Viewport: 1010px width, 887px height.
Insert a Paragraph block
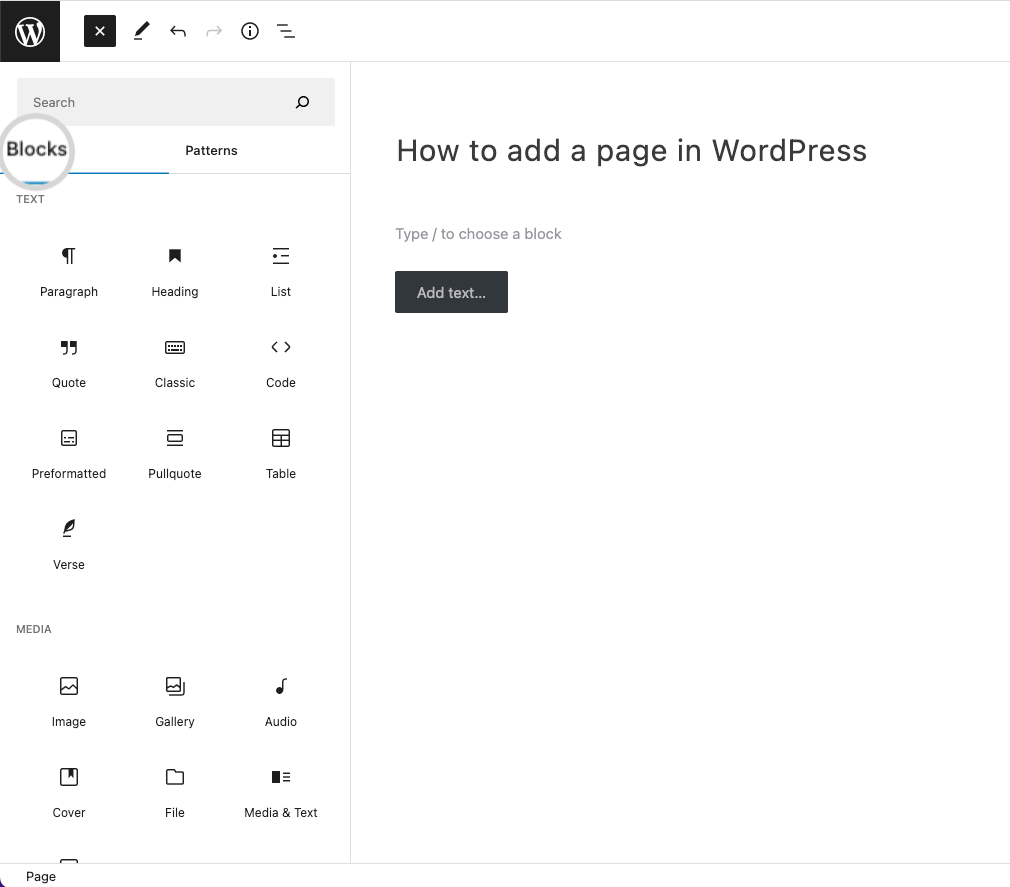(x=69, y=272)
